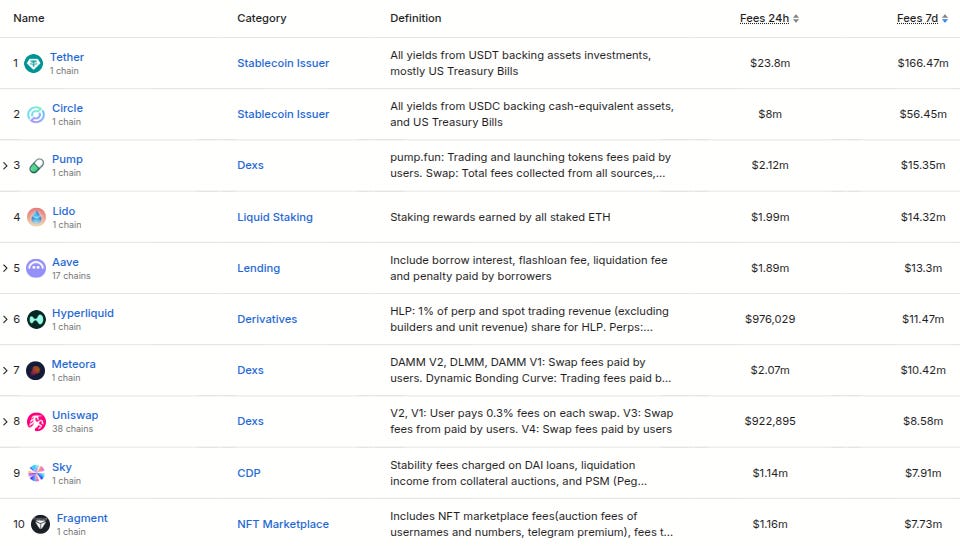The width and height of the screenshot is (960, 546).
Task: Open the Uniswap protocol link
Action: point(75,416)
